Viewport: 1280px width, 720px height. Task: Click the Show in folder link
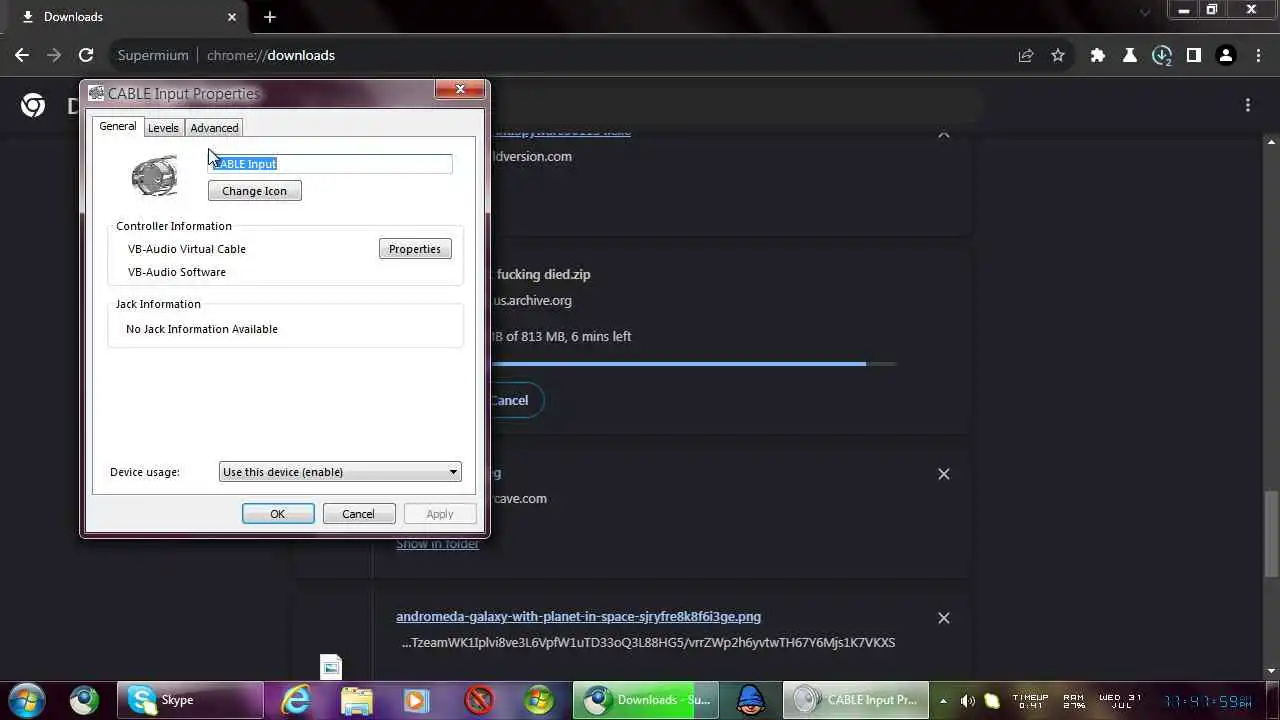(437, 544)
